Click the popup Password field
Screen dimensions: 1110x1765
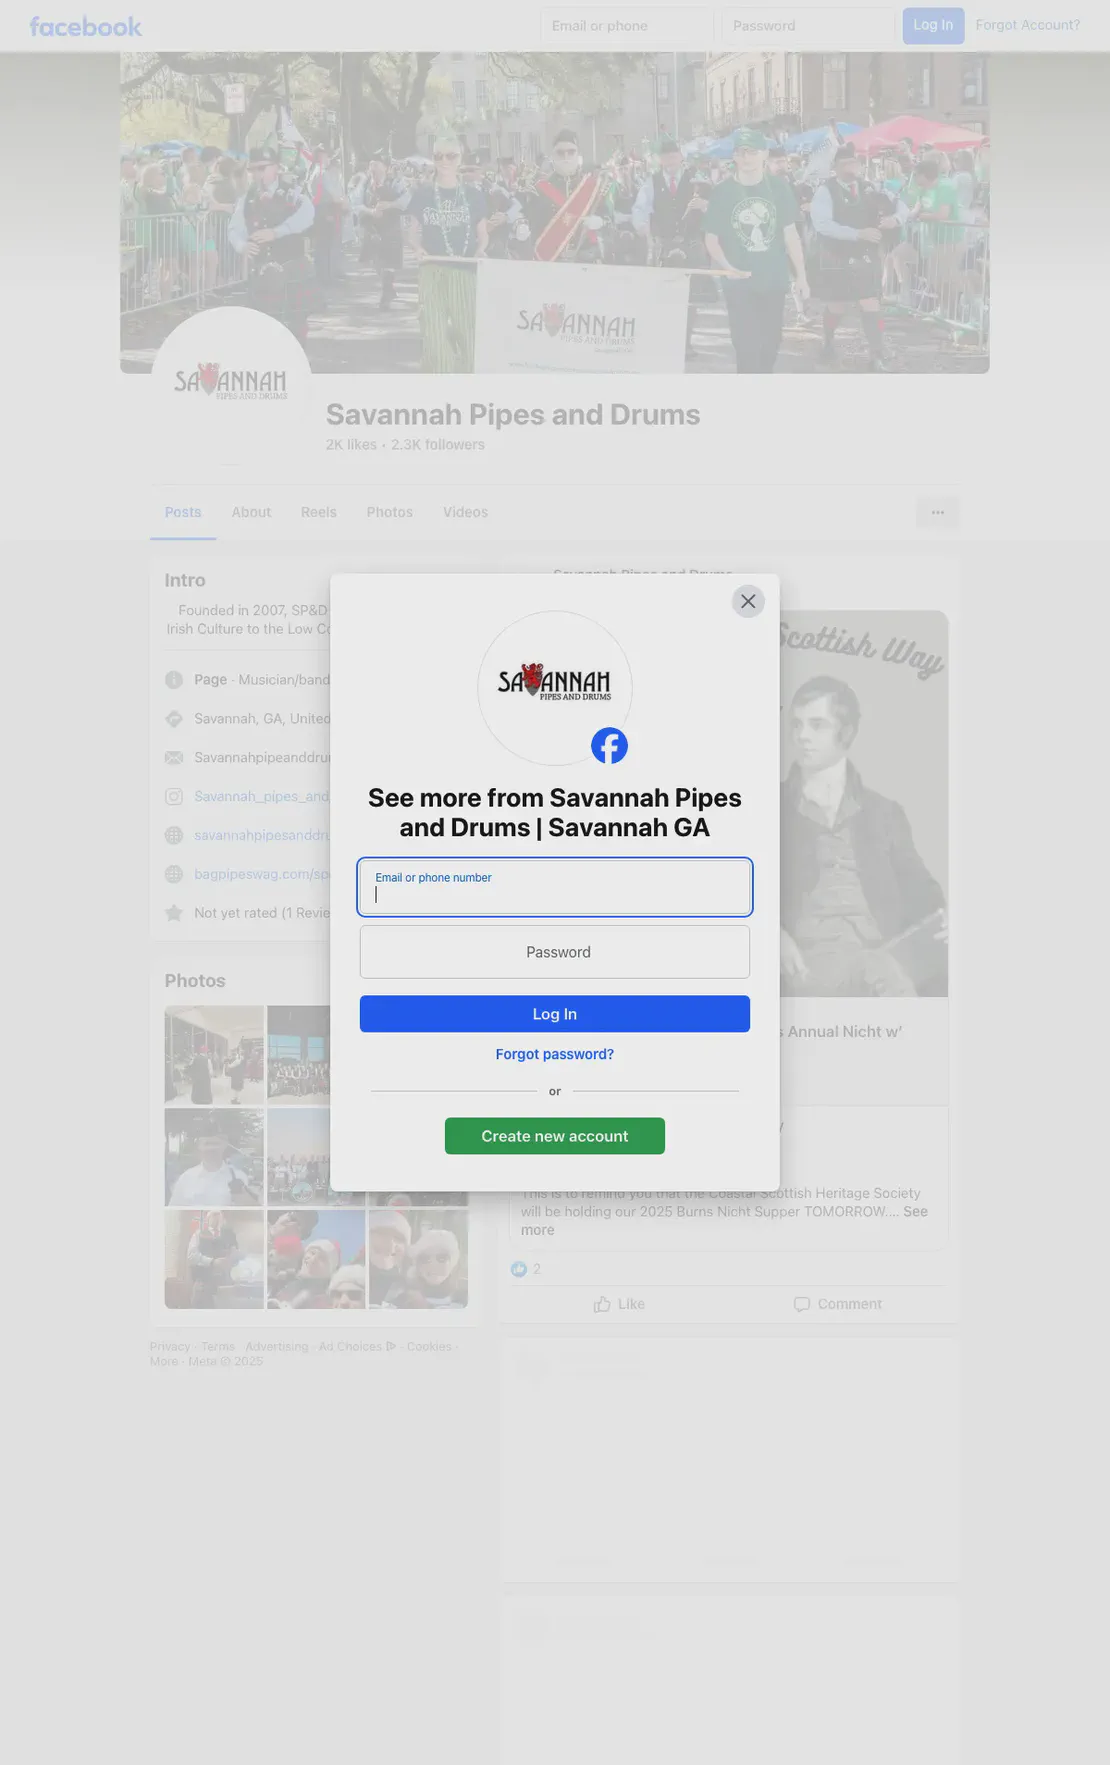click(x=555, y=952)
